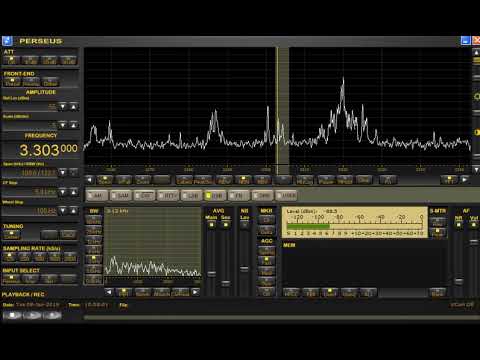This screenshot has height=360, width=480.
Task: Increase wheel step with up arrow
Action: coord(73,211)
